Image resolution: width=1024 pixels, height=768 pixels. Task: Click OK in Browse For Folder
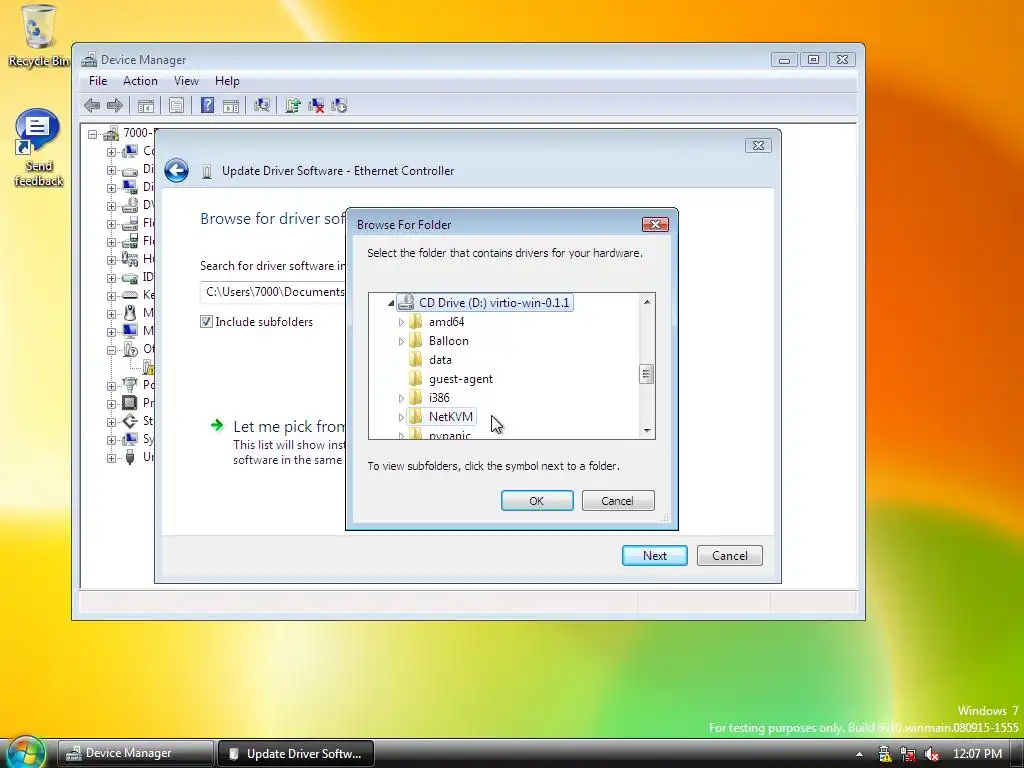tap(537, 501)
